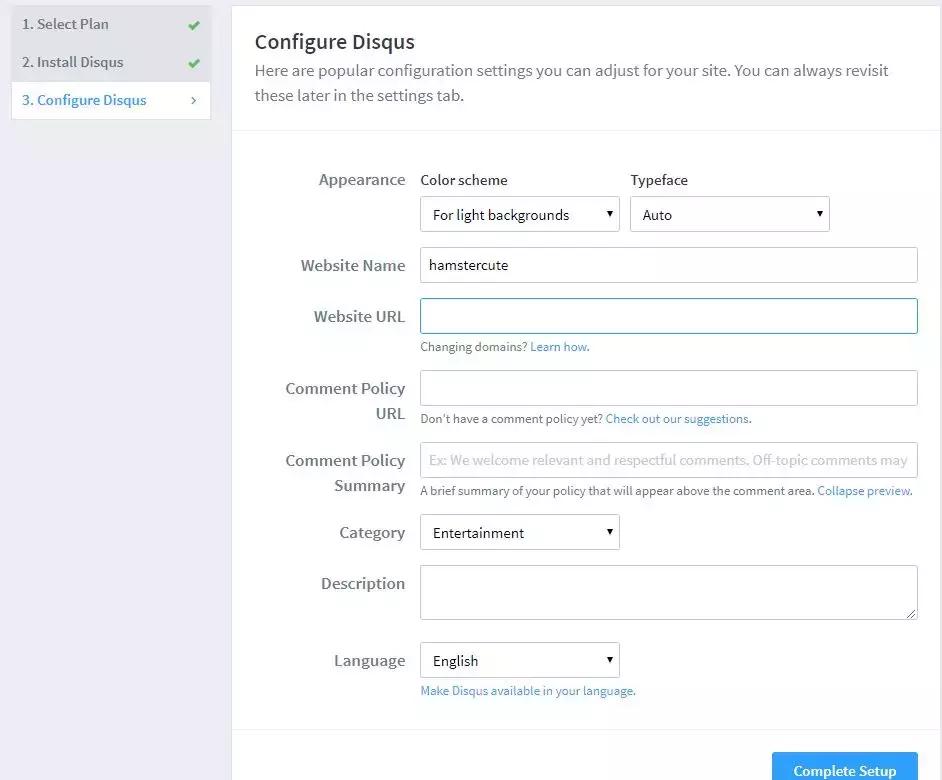Expand the Category dropdown

click(519, 532)
